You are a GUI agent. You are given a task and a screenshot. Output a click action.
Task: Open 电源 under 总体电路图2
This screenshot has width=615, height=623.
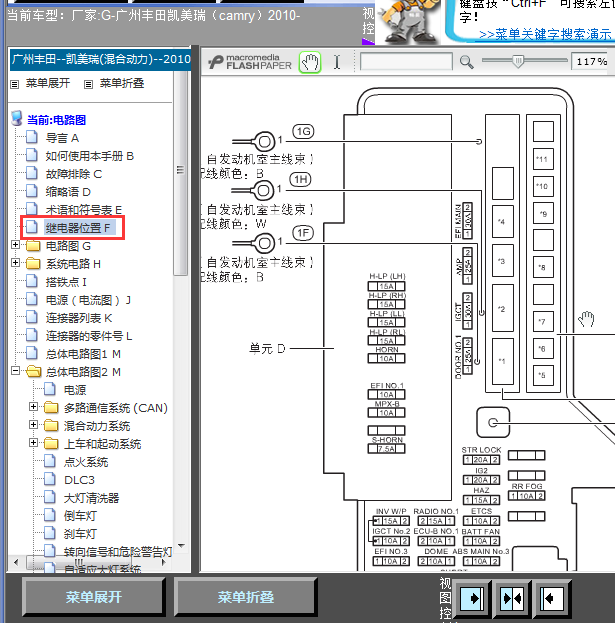click(75, 390)
